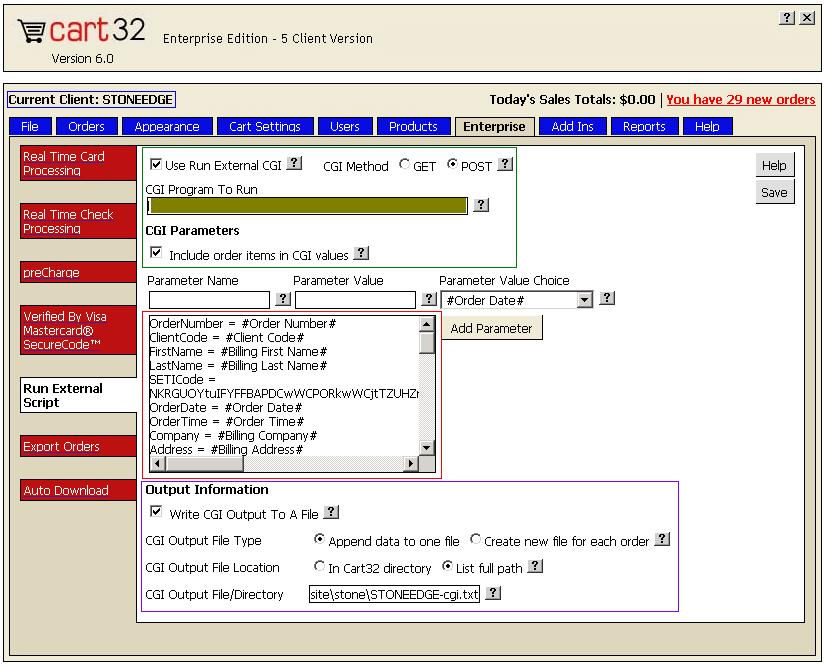Click the question mark icon in title bar
Image resolution: width=825 pixels, height=666 pixels.
[786, 18]
